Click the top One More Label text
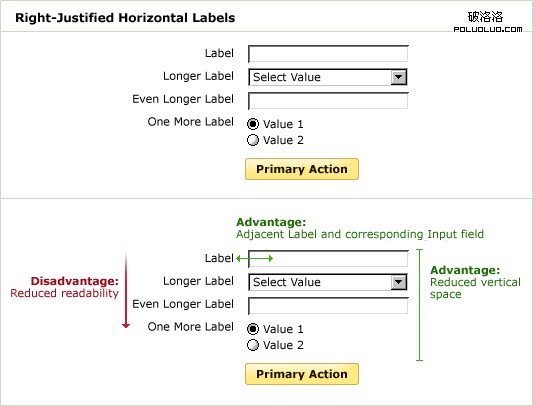Screen dimensions: 533x406 [190, 122]
